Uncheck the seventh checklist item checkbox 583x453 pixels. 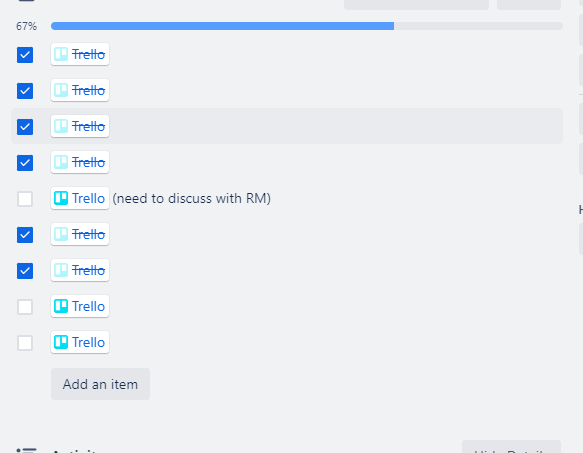25,271
